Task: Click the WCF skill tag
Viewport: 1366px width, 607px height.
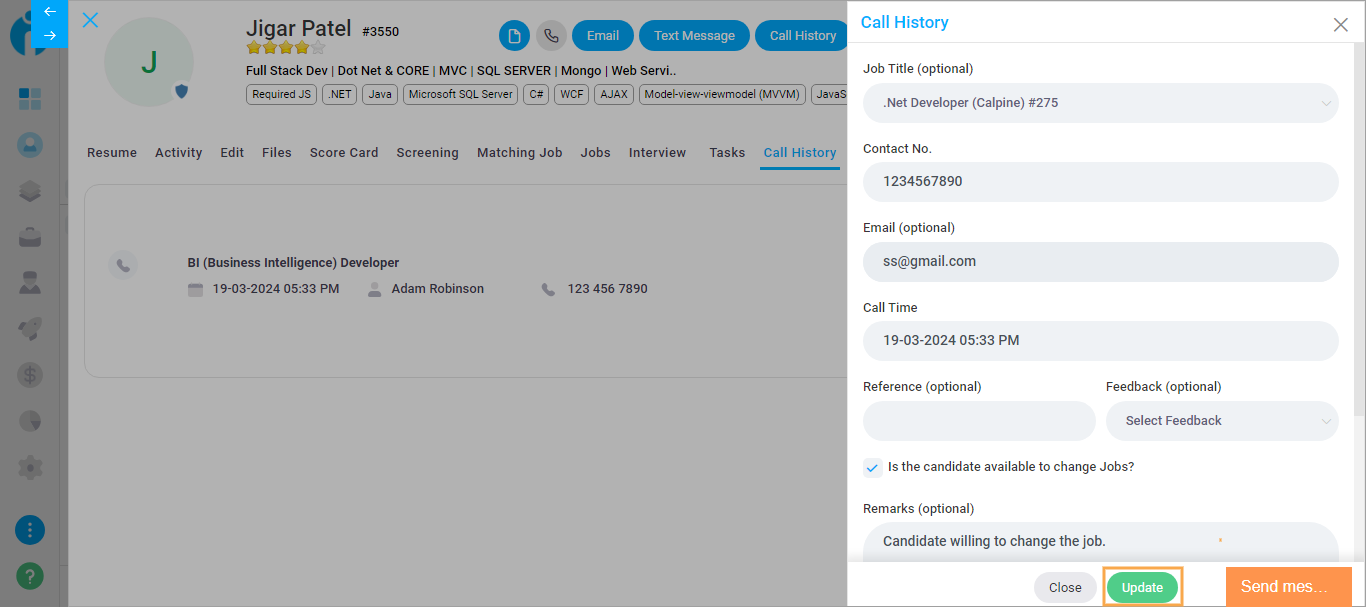Action: pos(572,95)
